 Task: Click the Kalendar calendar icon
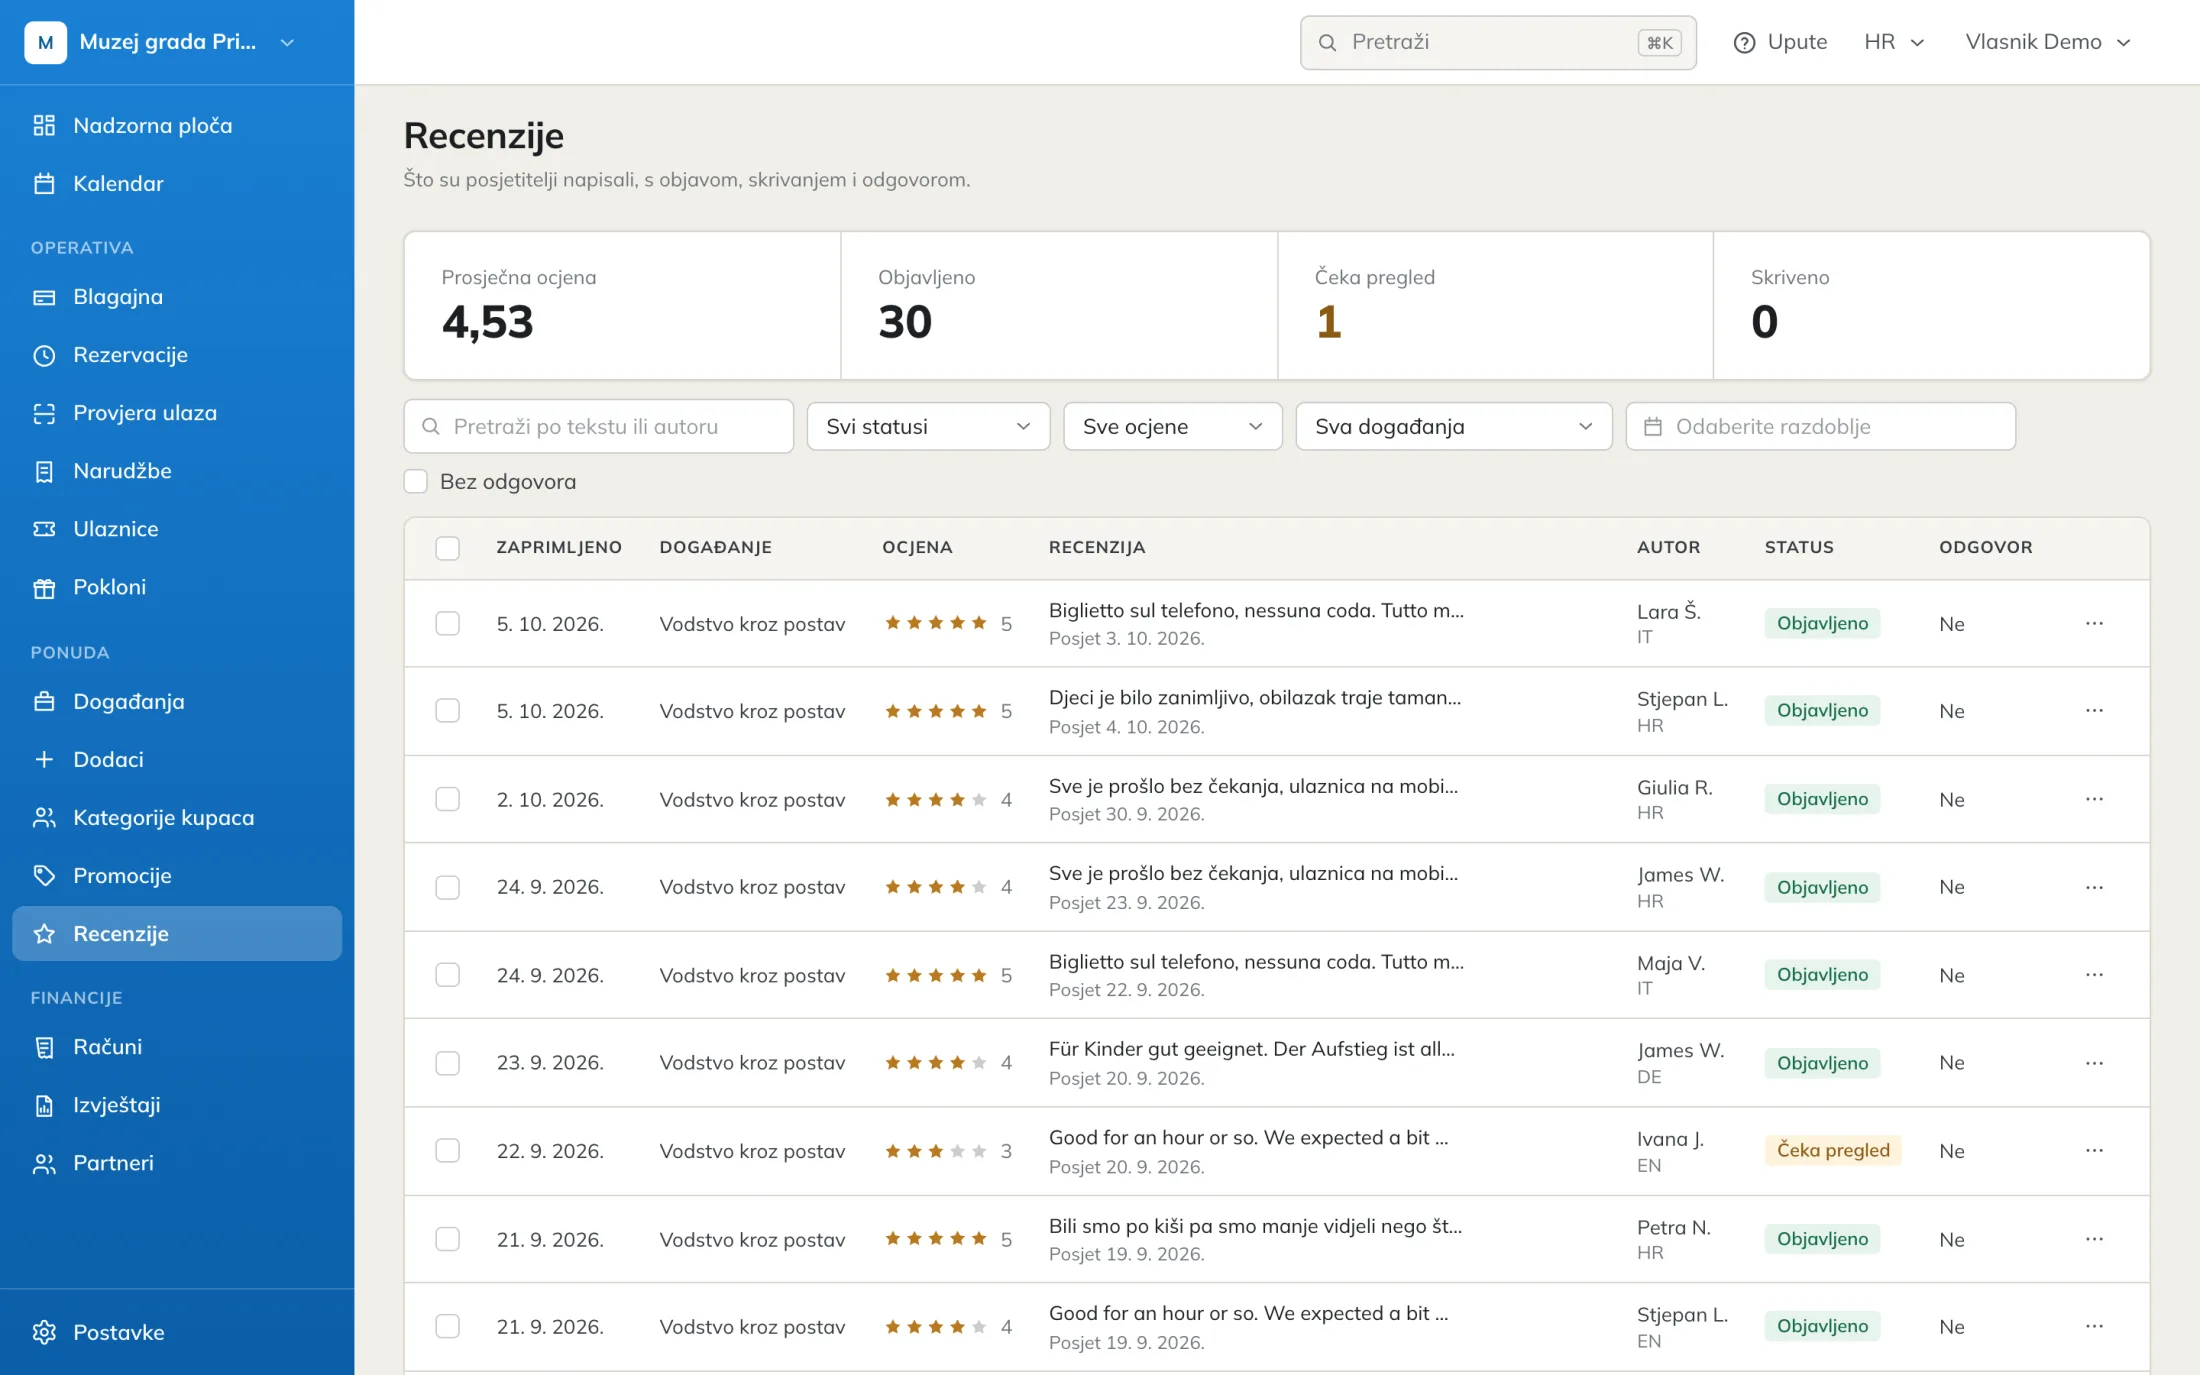click(44, 183)
